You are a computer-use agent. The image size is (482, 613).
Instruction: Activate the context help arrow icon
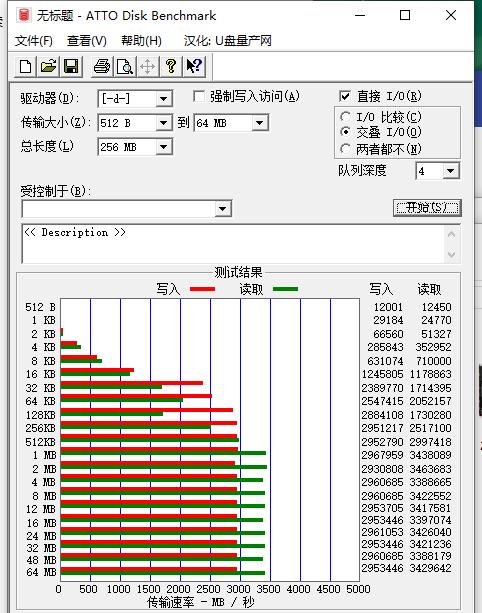tap(194, 66)
